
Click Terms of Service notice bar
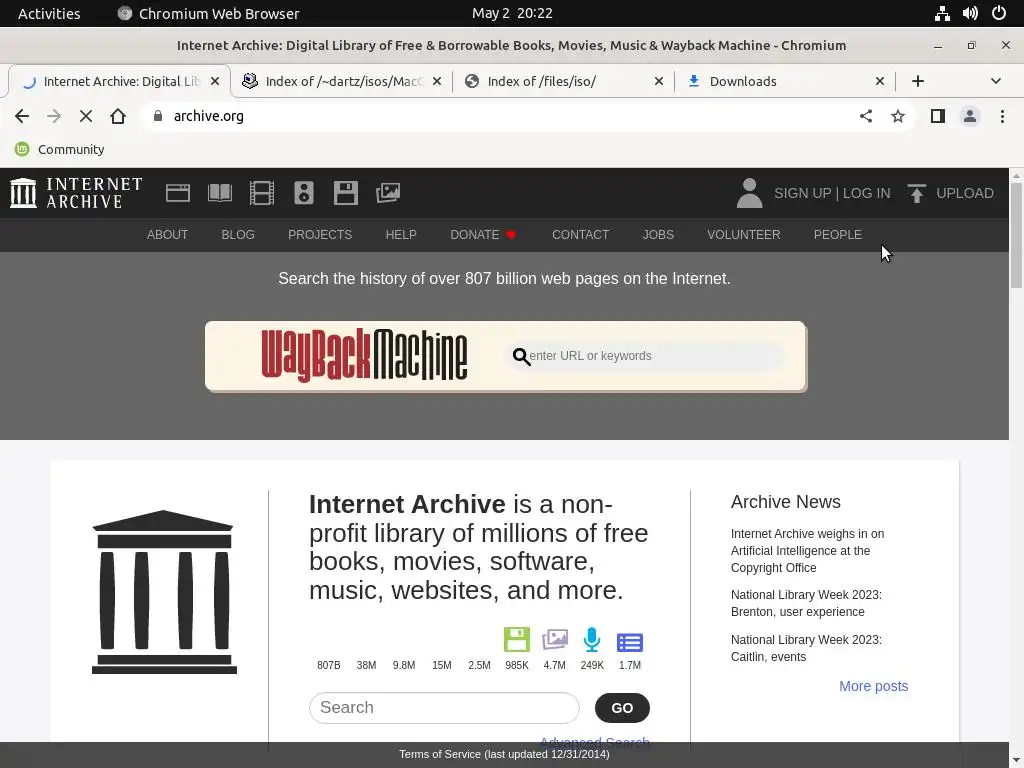pyautogui.click(x=504, y=754)
